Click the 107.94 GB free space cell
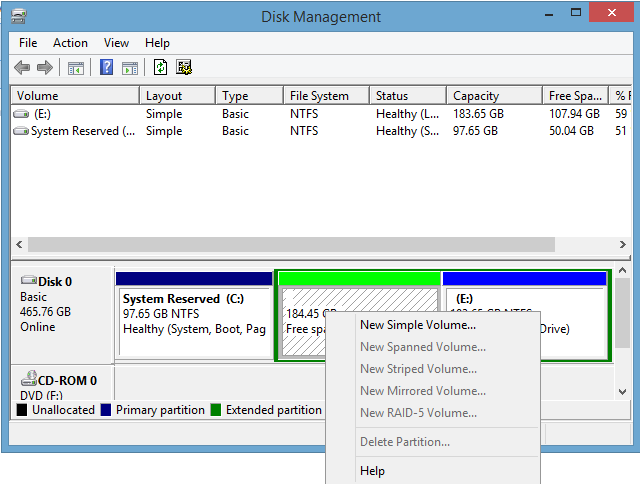 [x=574, y=114]
